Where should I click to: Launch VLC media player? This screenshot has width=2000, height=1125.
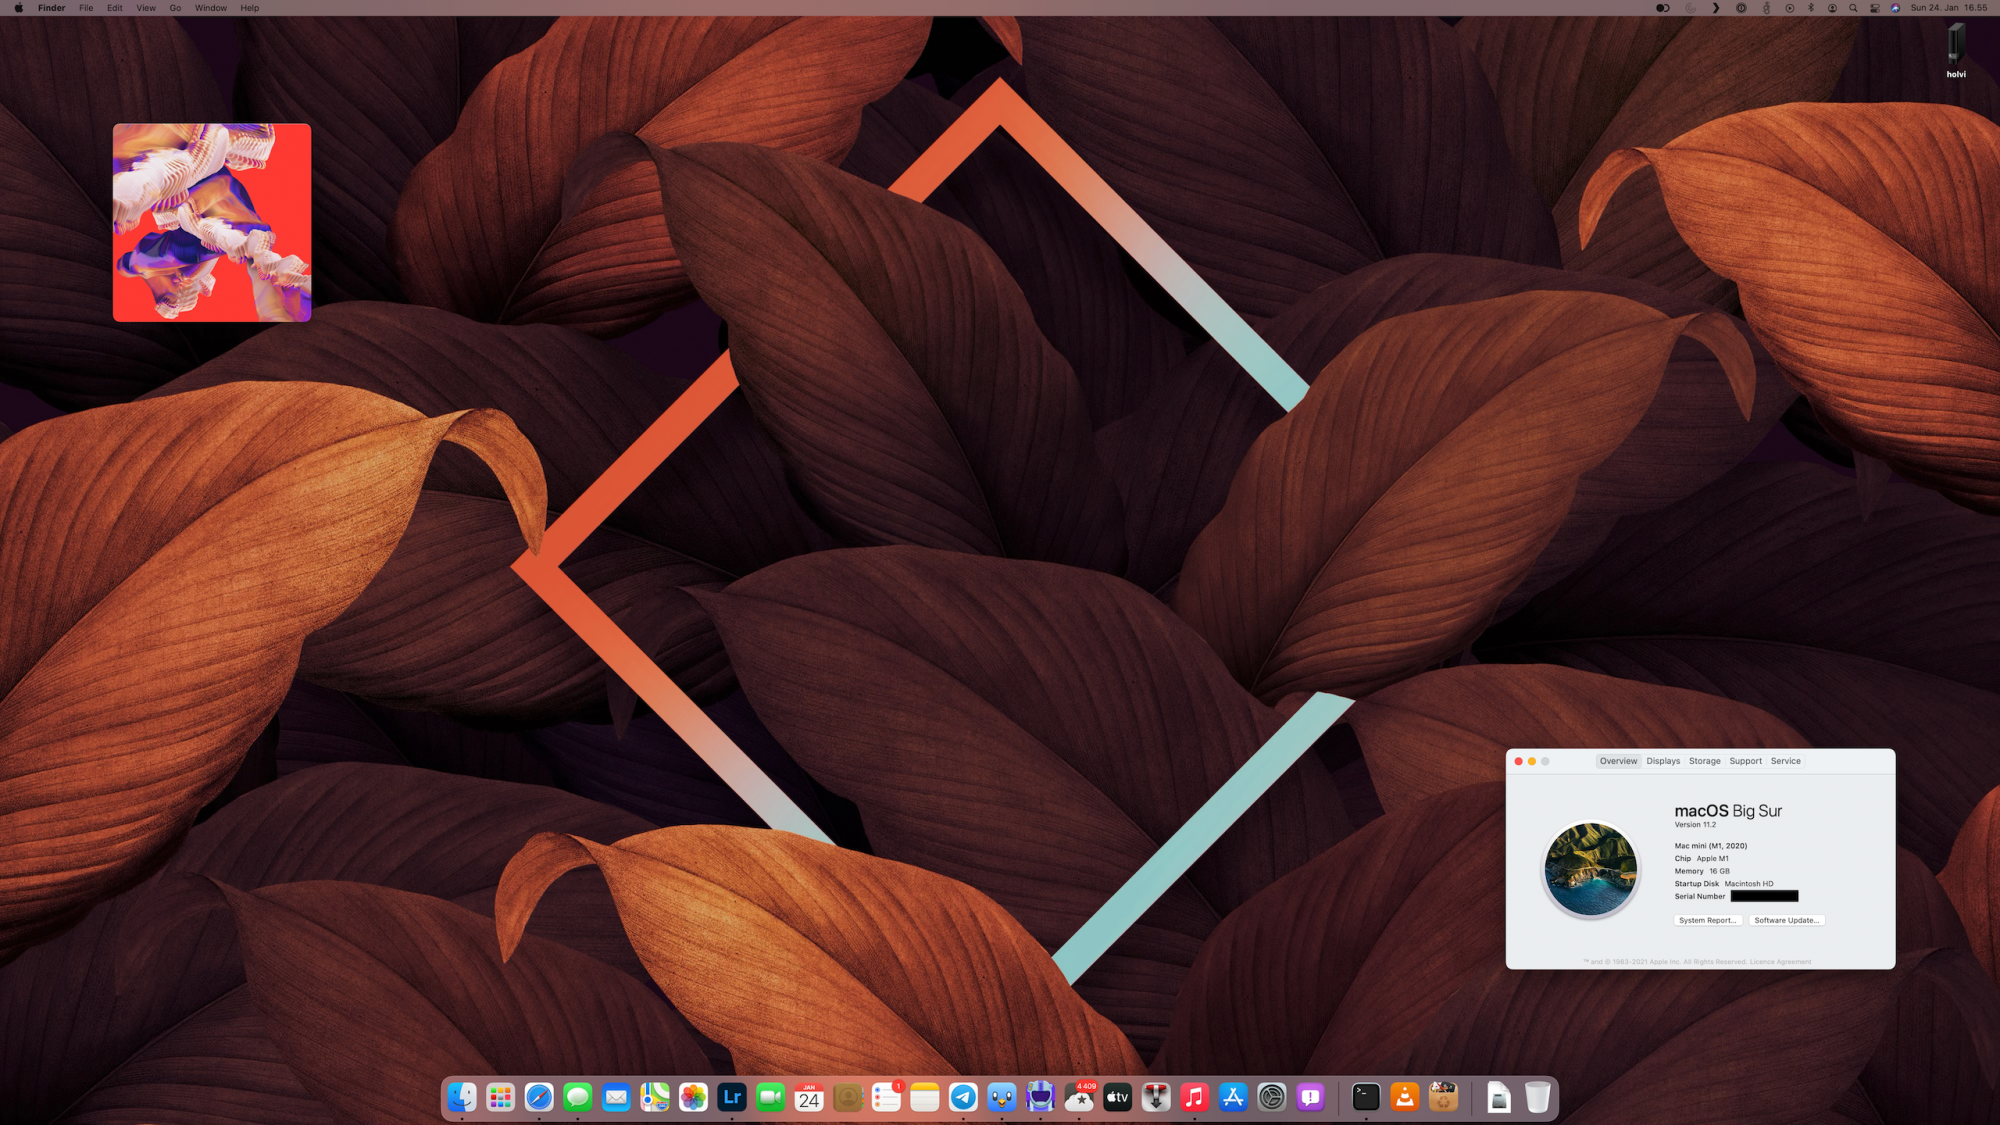[1404, 1097]
